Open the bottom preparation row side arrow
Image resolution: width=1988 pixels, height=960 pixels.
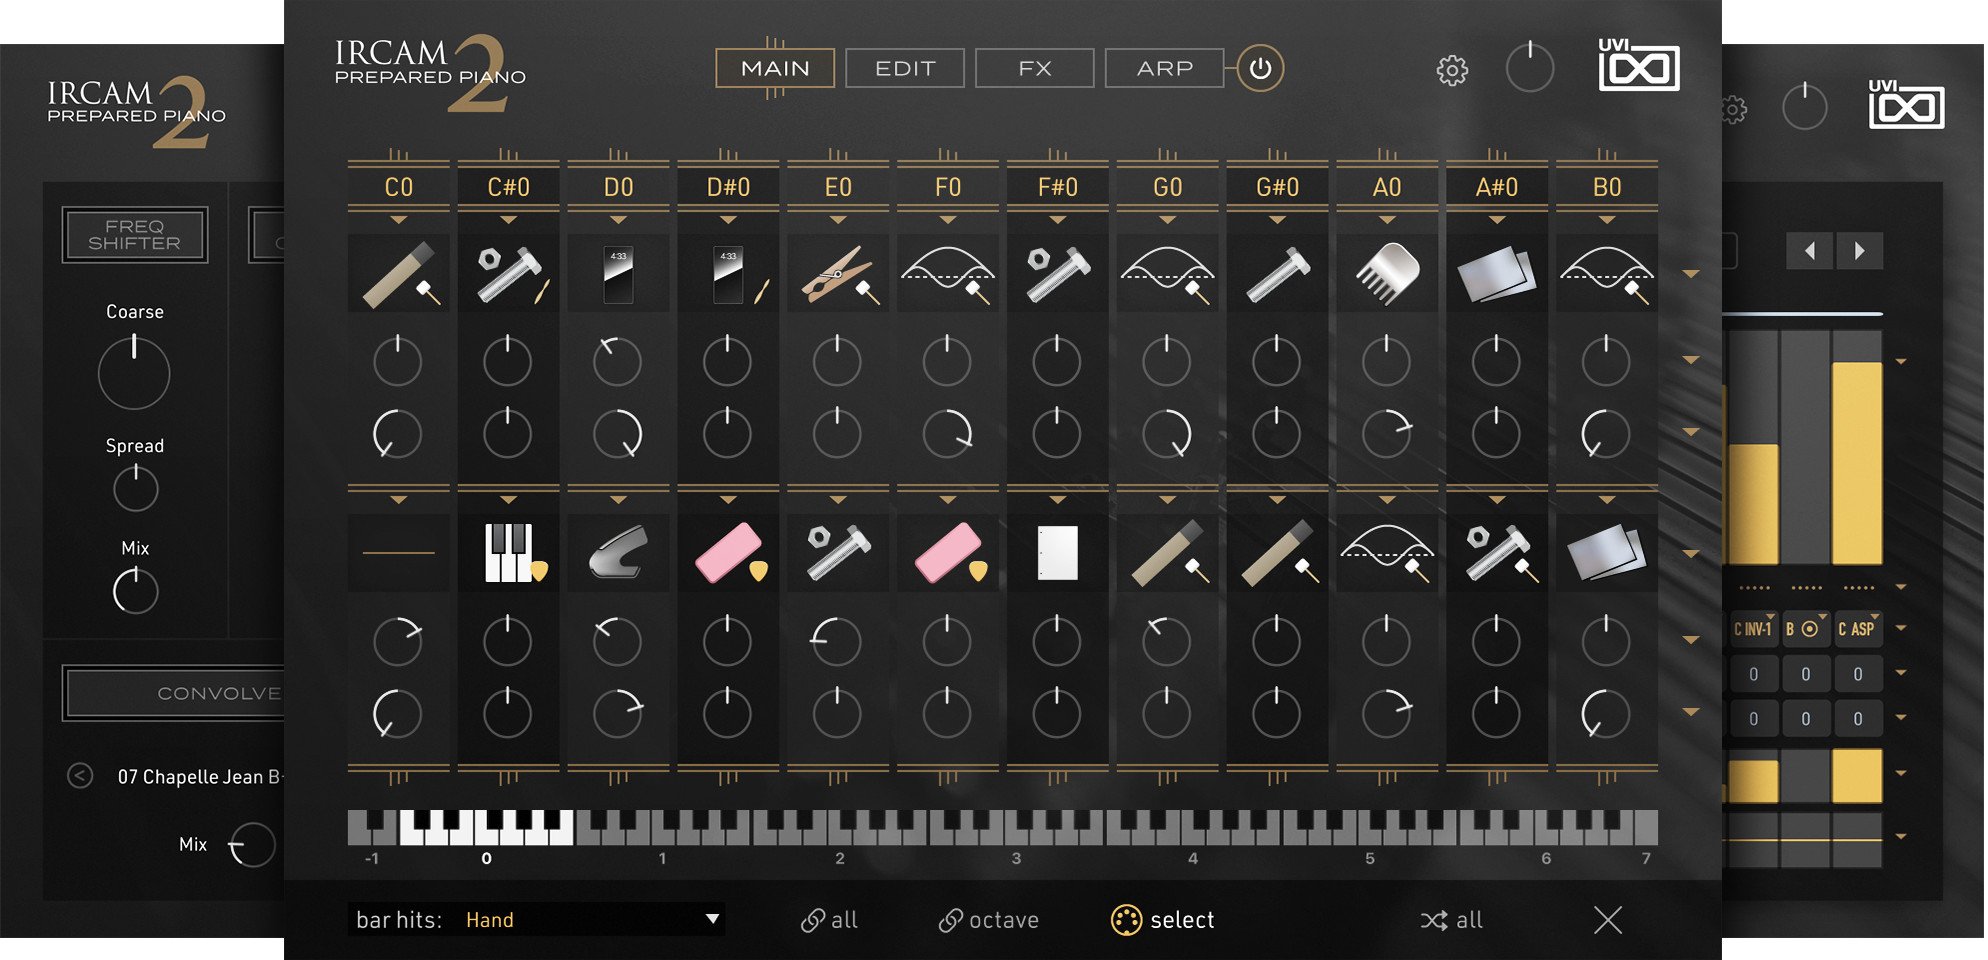1691,553
